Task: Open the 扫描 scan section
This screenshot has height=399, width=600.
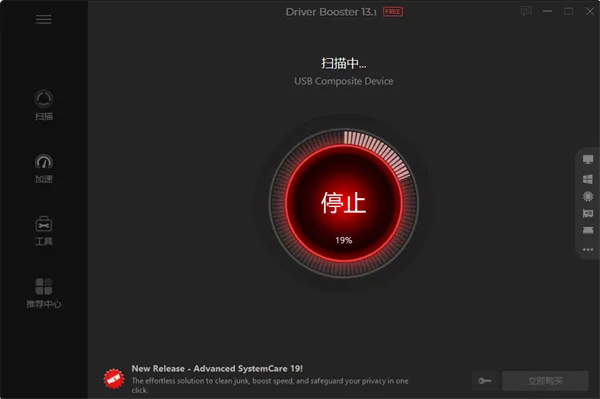Action: point(44,105)
